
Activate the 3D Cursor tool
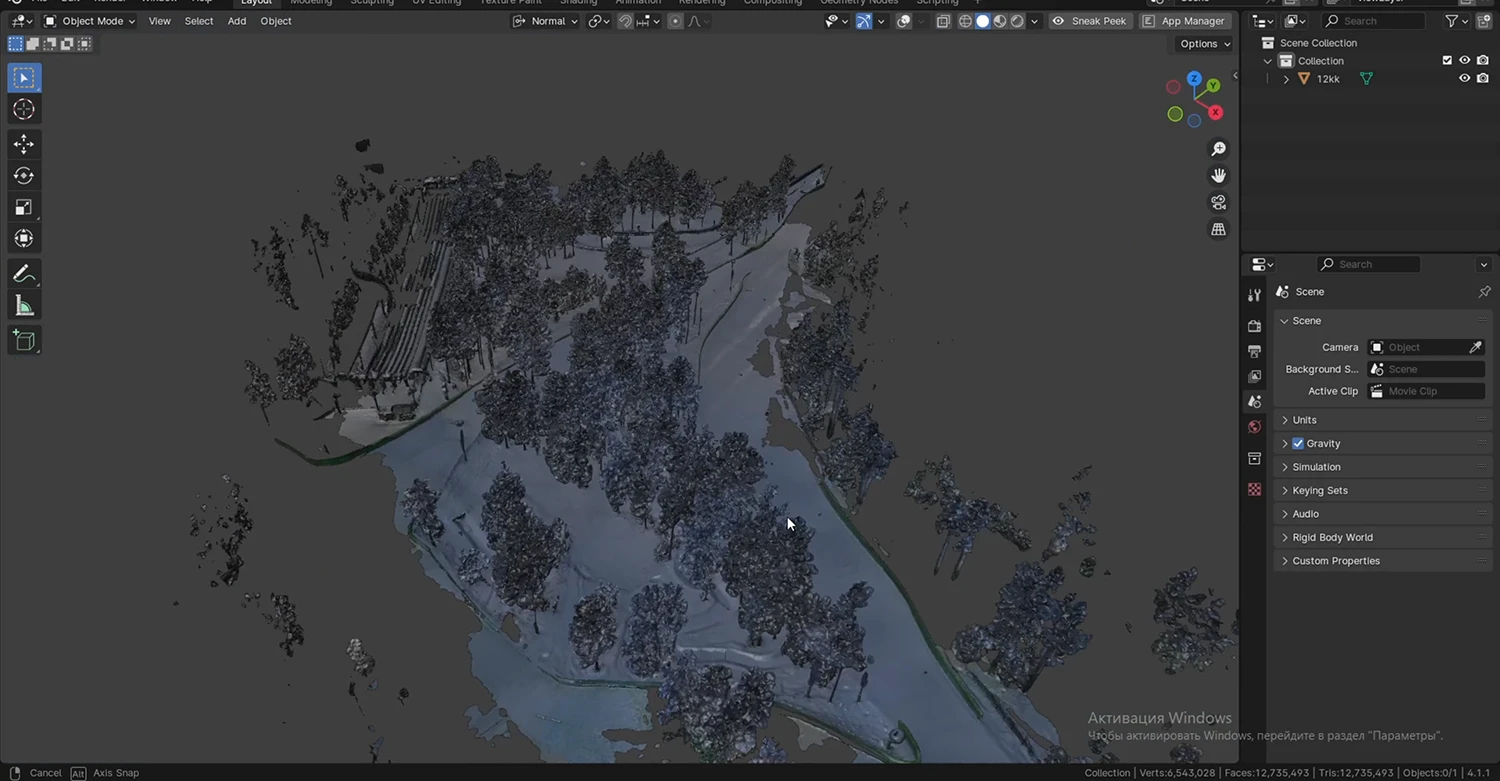[x=24, y=109]
